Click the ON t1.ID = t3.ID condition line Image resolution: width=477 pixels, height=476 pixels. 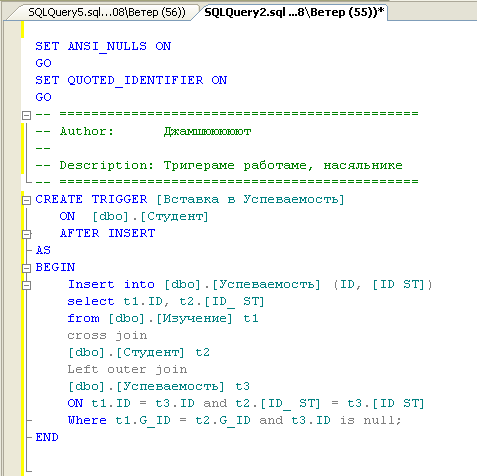[246, 403]
